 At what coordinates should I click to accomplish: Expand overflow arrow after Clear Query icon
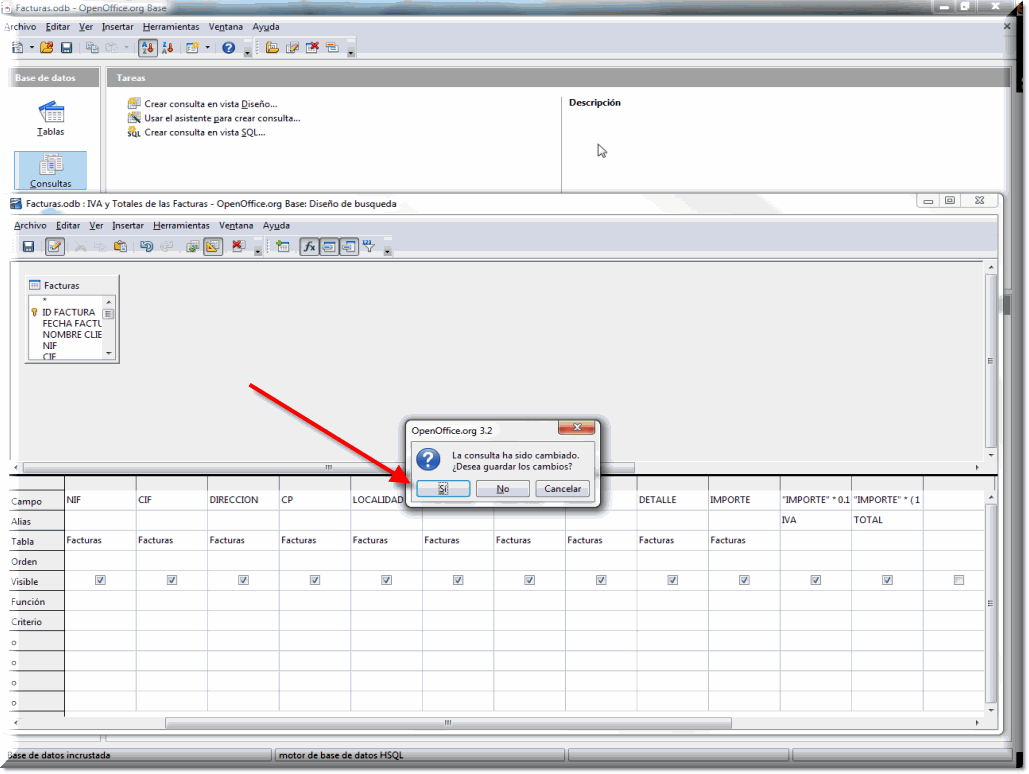pyautogui.click(x=258, y=250)
